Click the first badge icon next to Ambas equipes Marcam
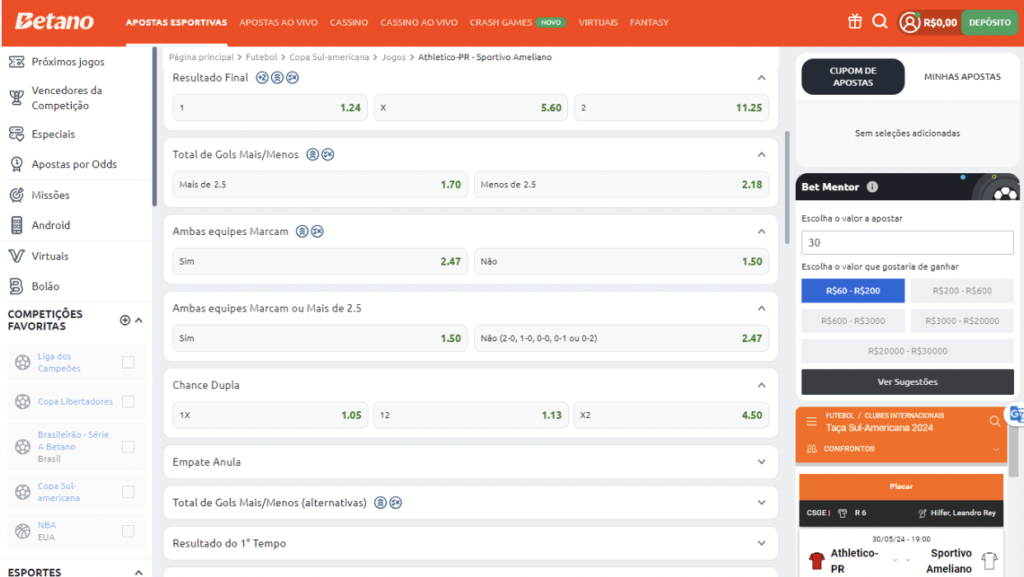 (x=302, y=231)
